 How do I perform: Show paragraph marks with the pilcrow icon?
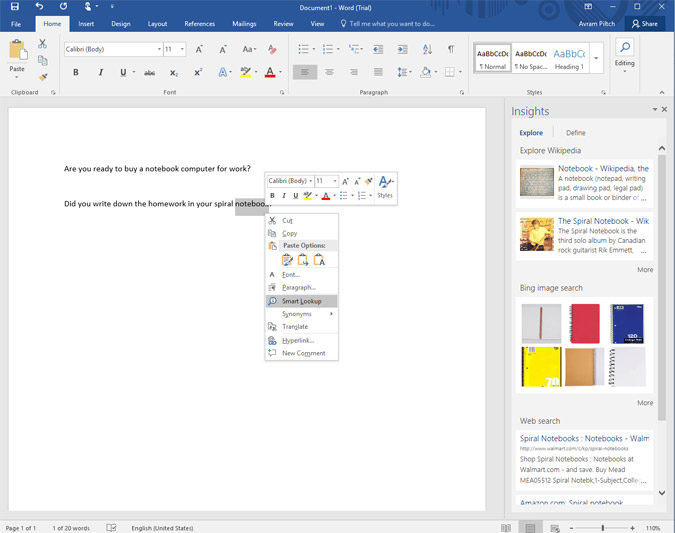click(x=451, y=49)
